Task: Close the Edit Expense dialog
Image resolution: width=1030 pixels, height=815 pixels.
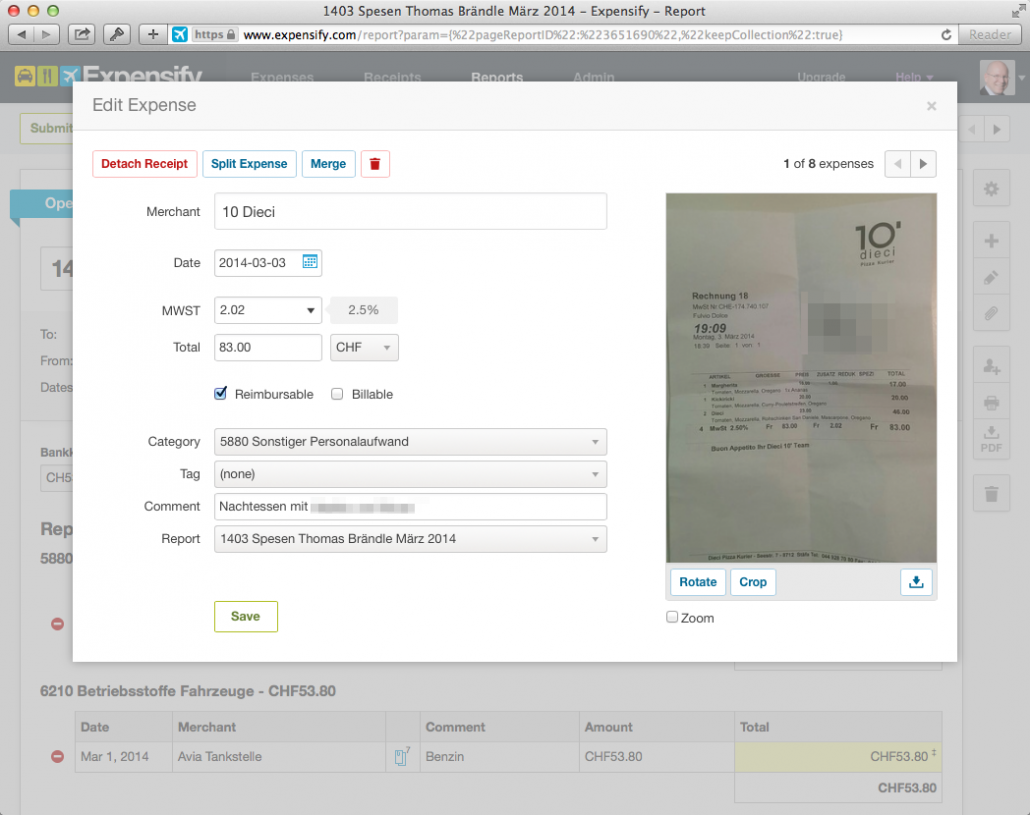Action: tap(931, 106)
